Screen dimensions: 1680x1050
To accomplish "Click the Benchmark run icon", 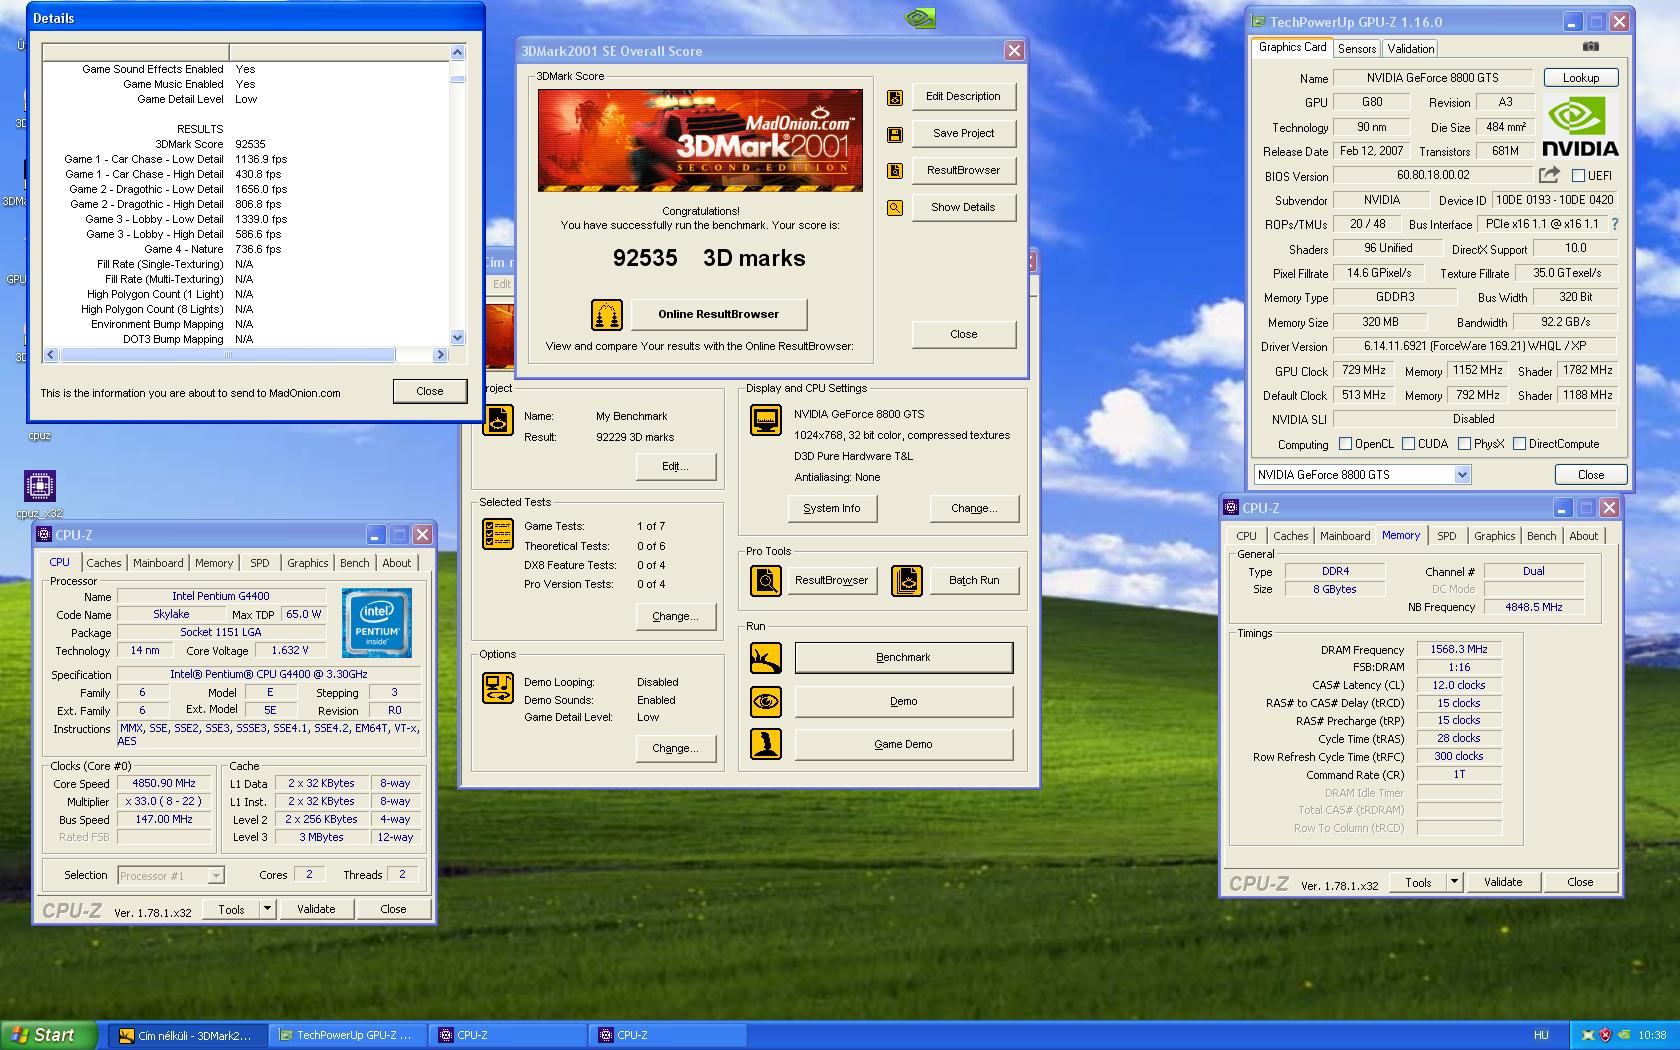I will coord(766,658).
